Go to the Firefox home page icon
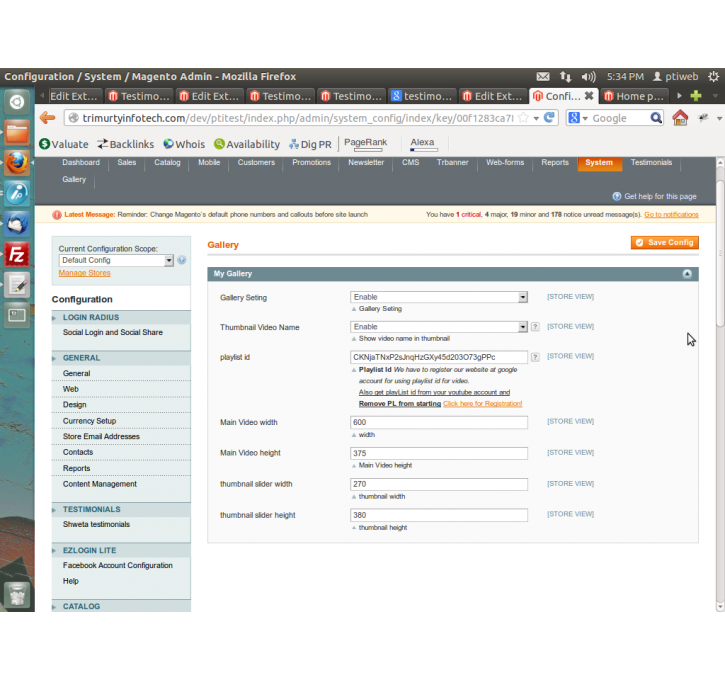 (x=680, y=118)
